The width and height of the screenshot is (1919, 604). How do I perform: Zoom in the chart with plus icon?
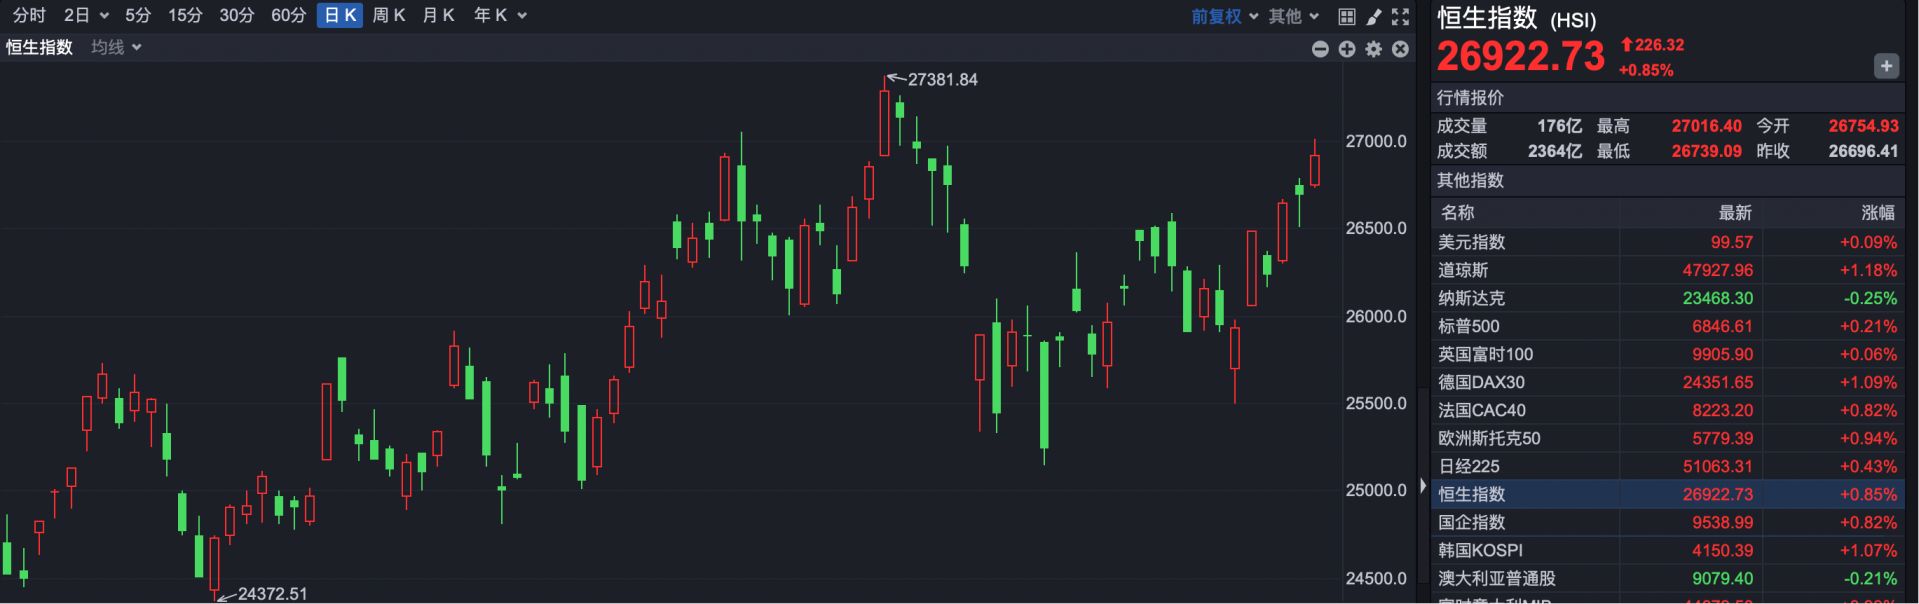tap(1347, 48)
